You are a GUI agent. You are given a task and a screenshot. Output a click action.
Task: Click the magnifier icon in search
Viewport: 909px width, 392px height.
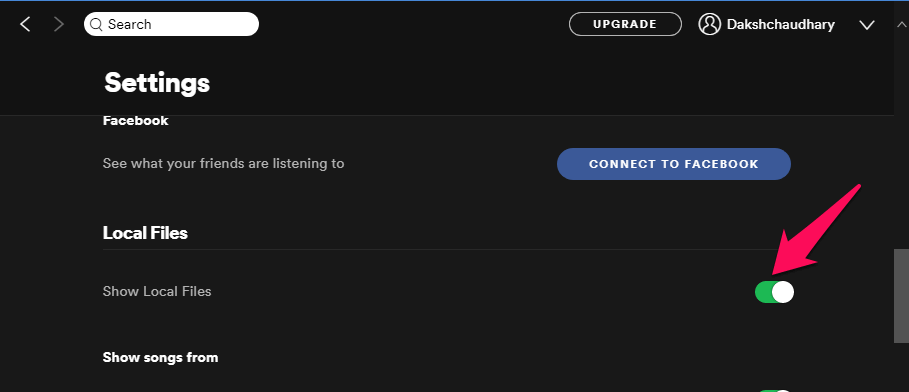point(97,24)
